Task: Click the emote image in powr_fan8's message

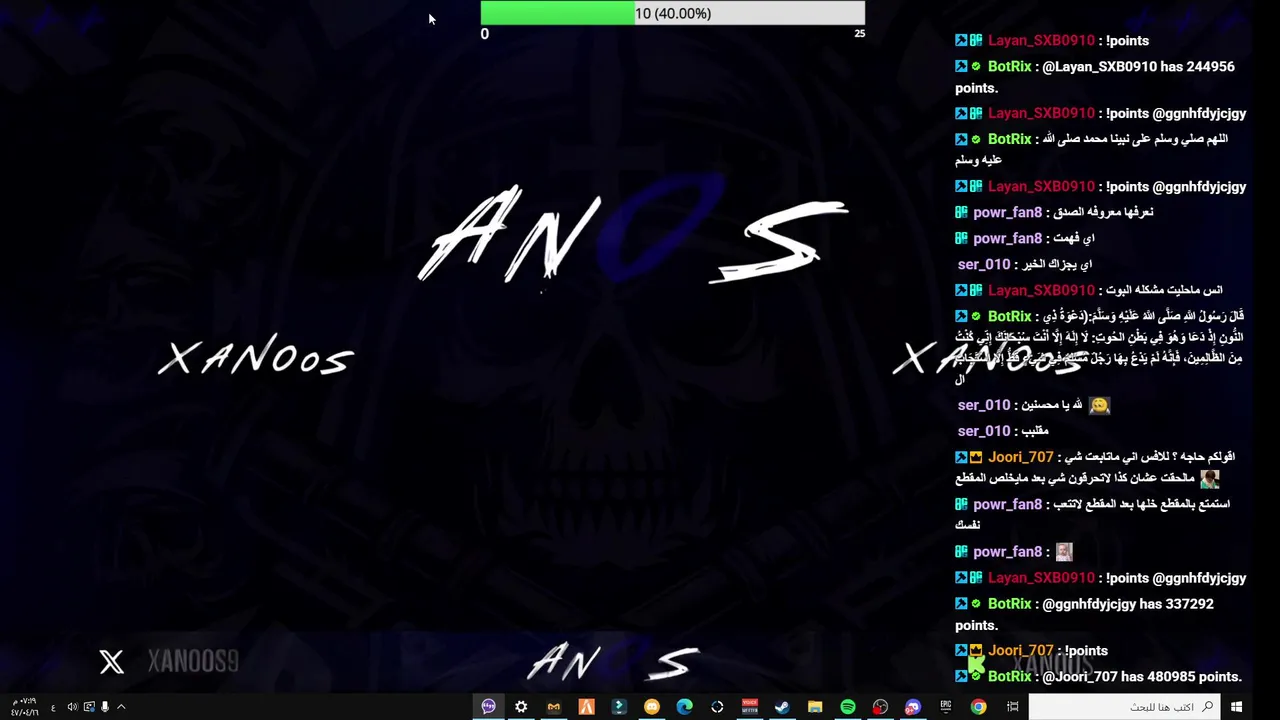Action: point(1064,551)
